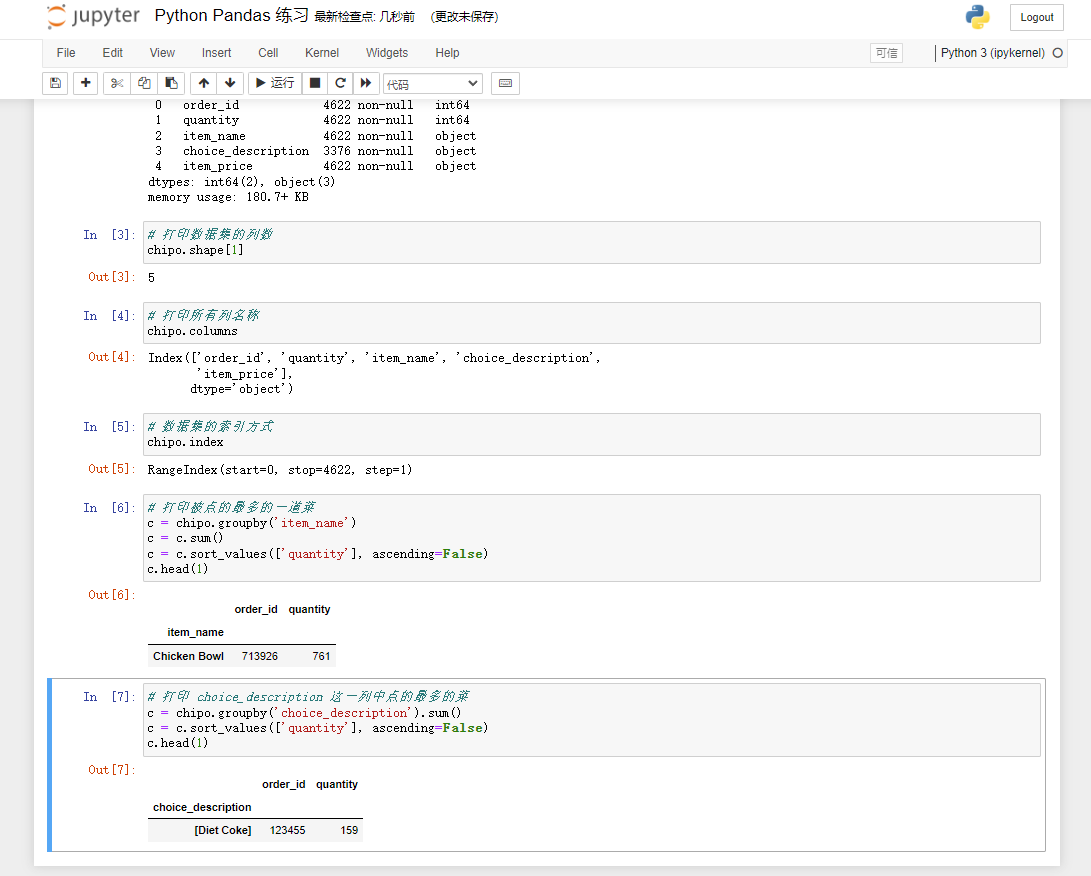The image size is (1091, 876).
Task: Click the Logout button
Action: 1037,17
